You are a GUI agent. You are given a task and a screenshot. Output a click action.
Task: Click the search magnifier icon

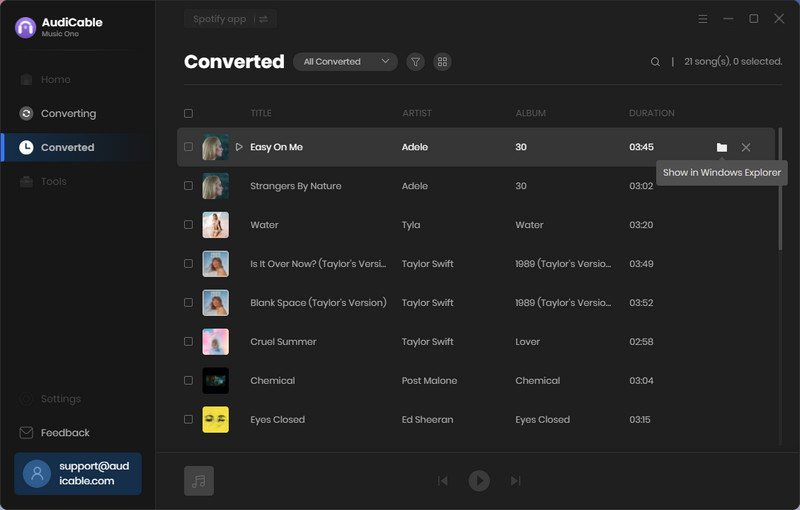click(x=655, y=62)
